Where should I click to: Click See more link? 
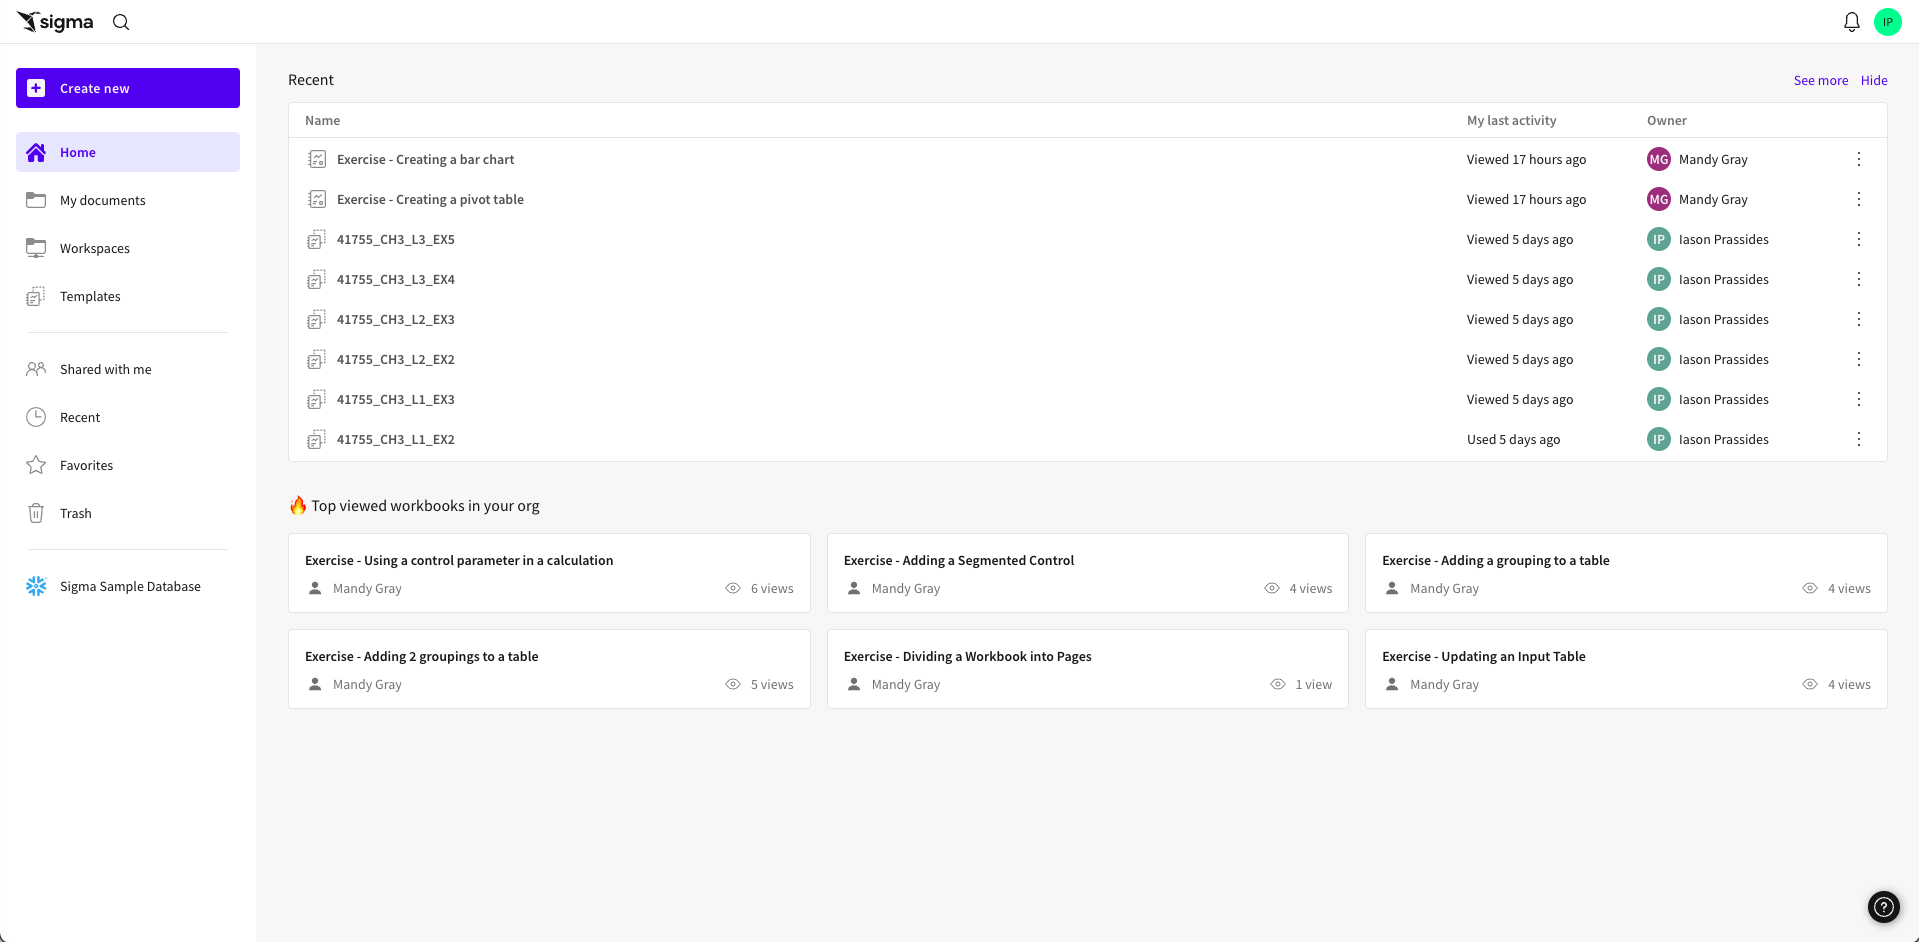point(1820,80)
